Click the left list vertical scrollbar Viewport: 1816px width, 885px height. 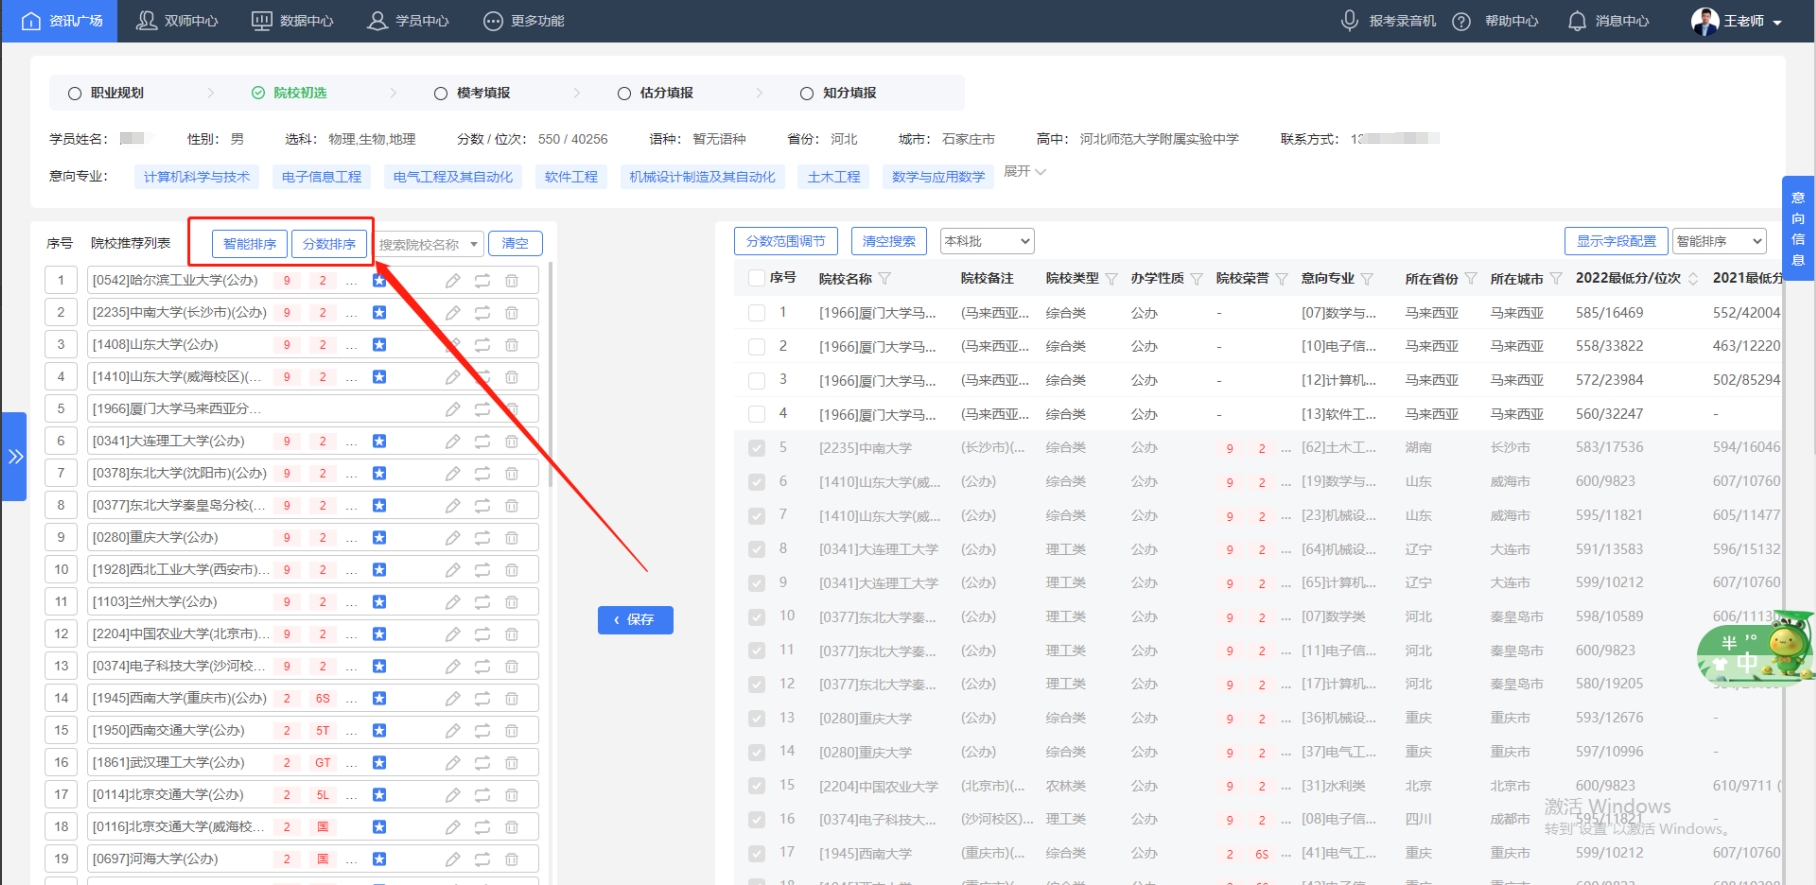550,375
